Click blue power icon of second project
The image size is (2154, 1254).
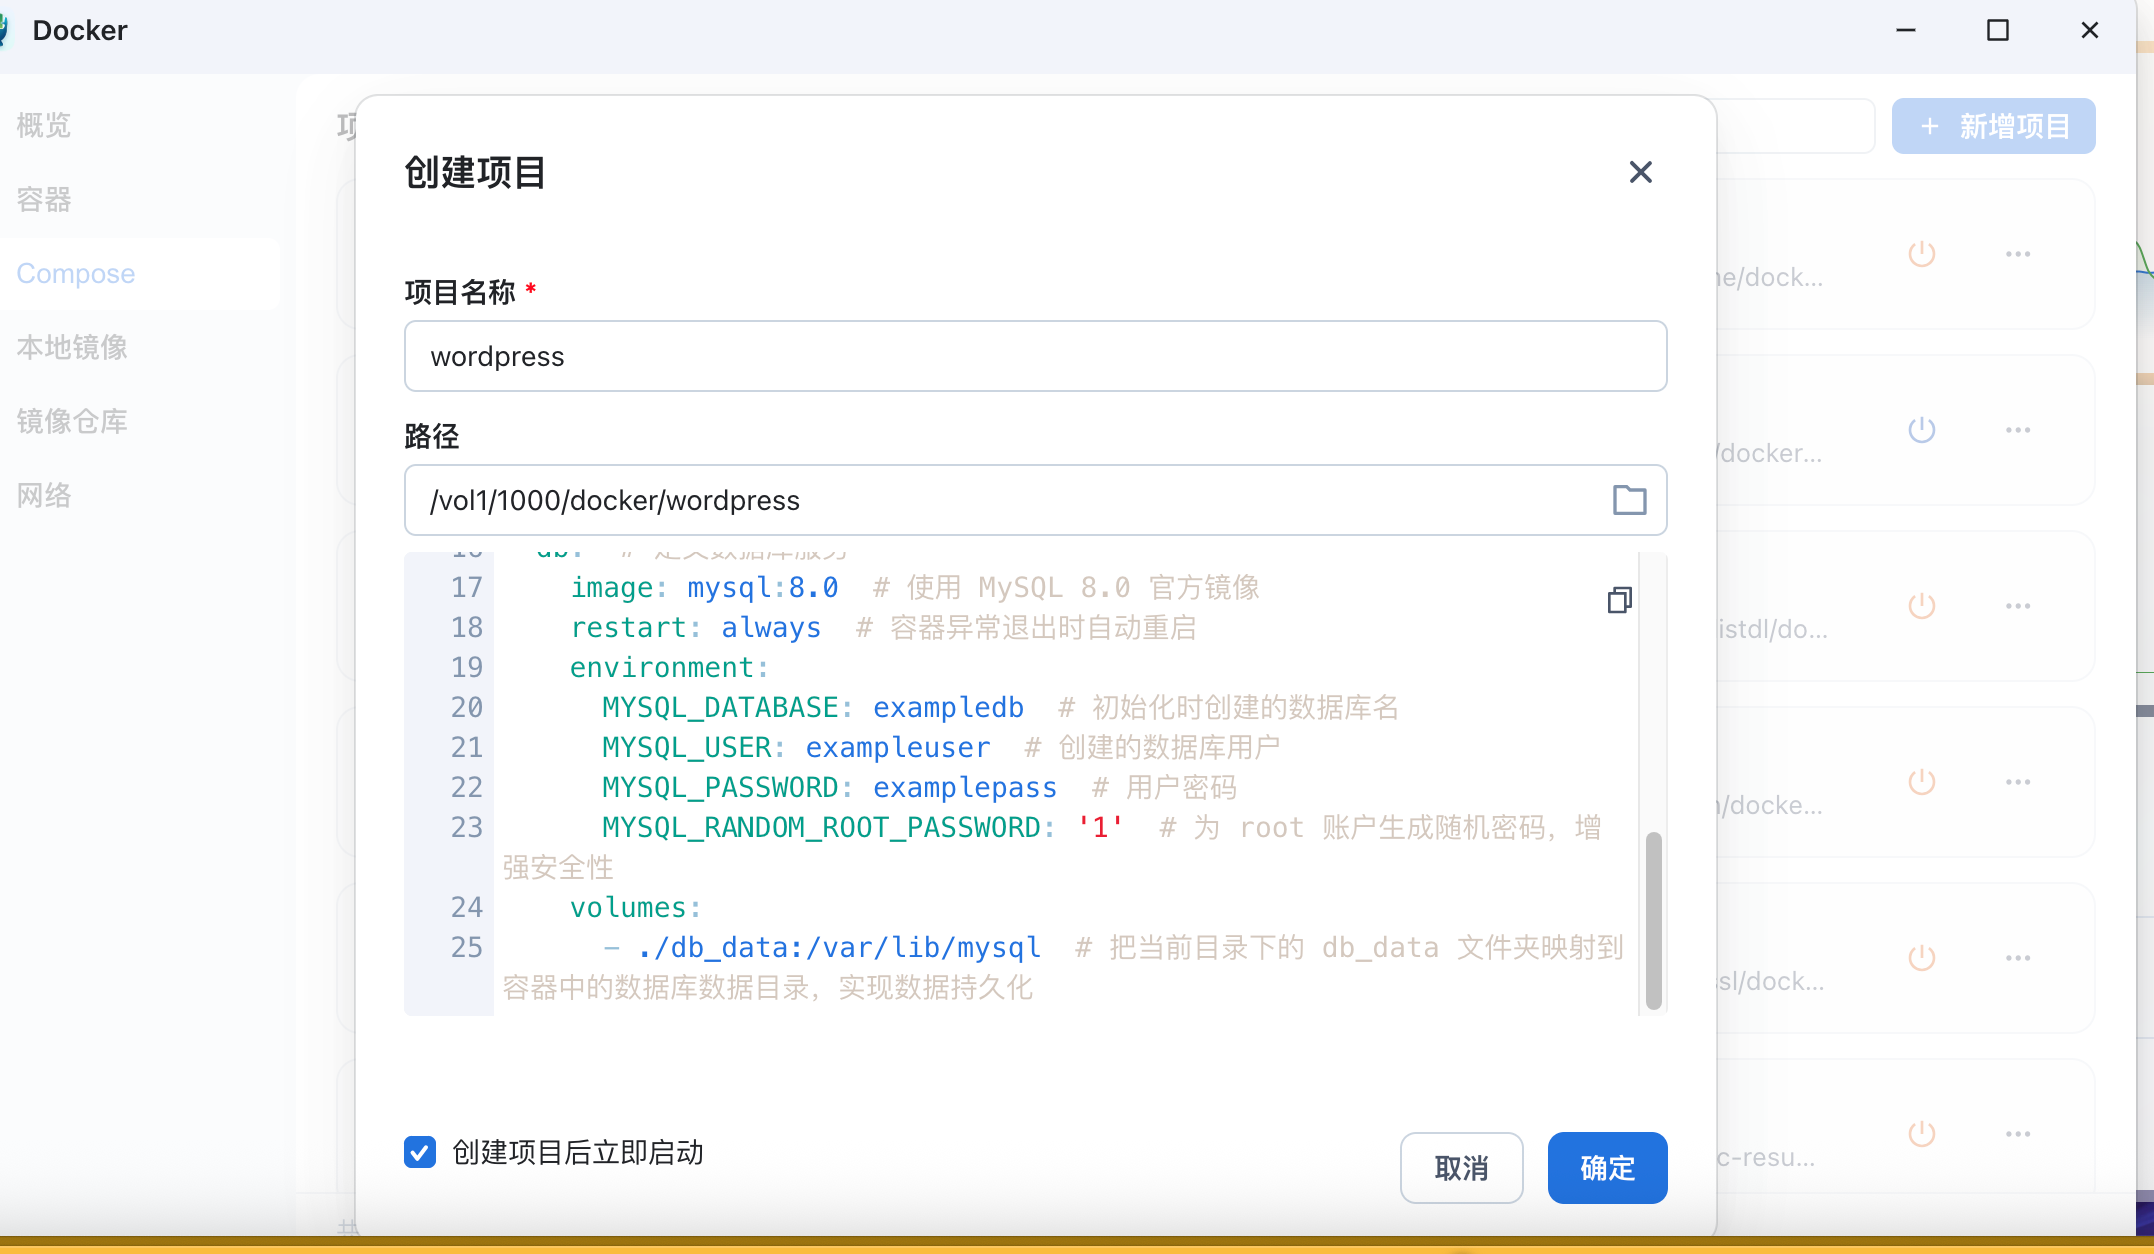tap(1921, 430)
